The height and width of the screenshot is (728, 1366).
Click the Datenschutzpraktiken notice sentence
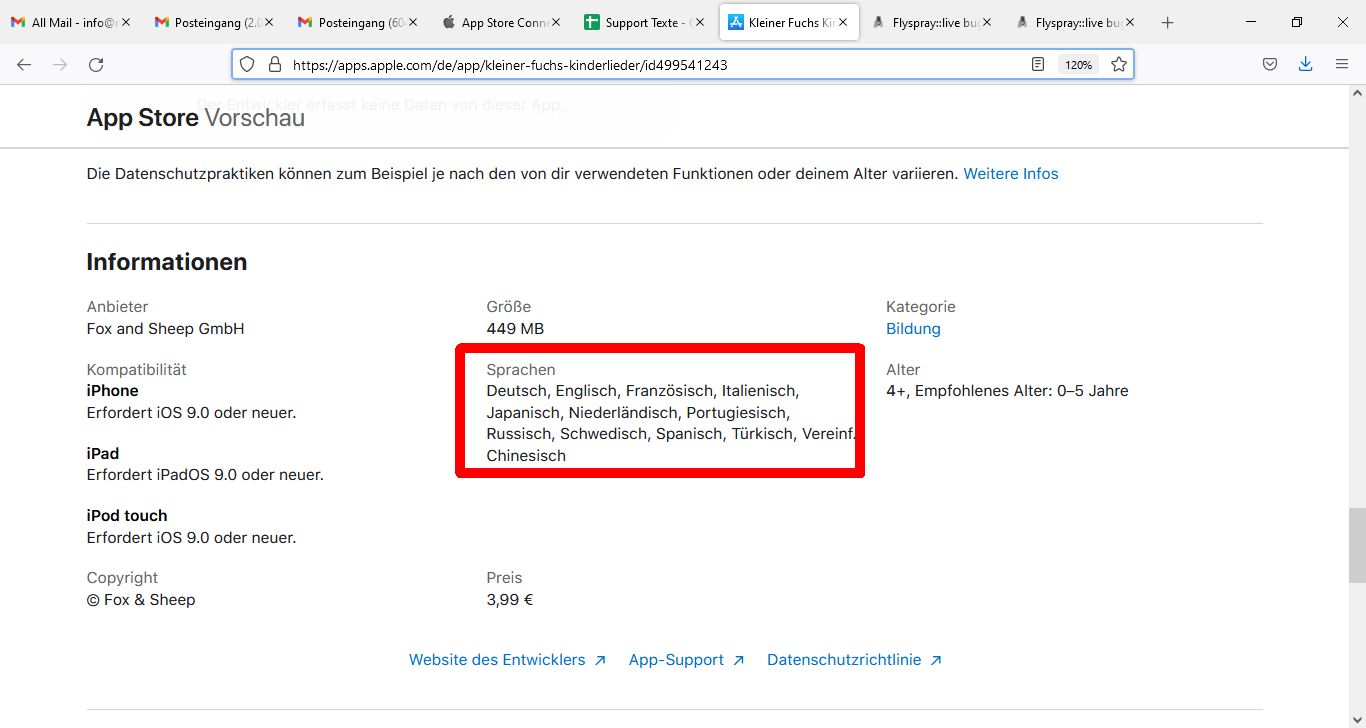point(523,174)
